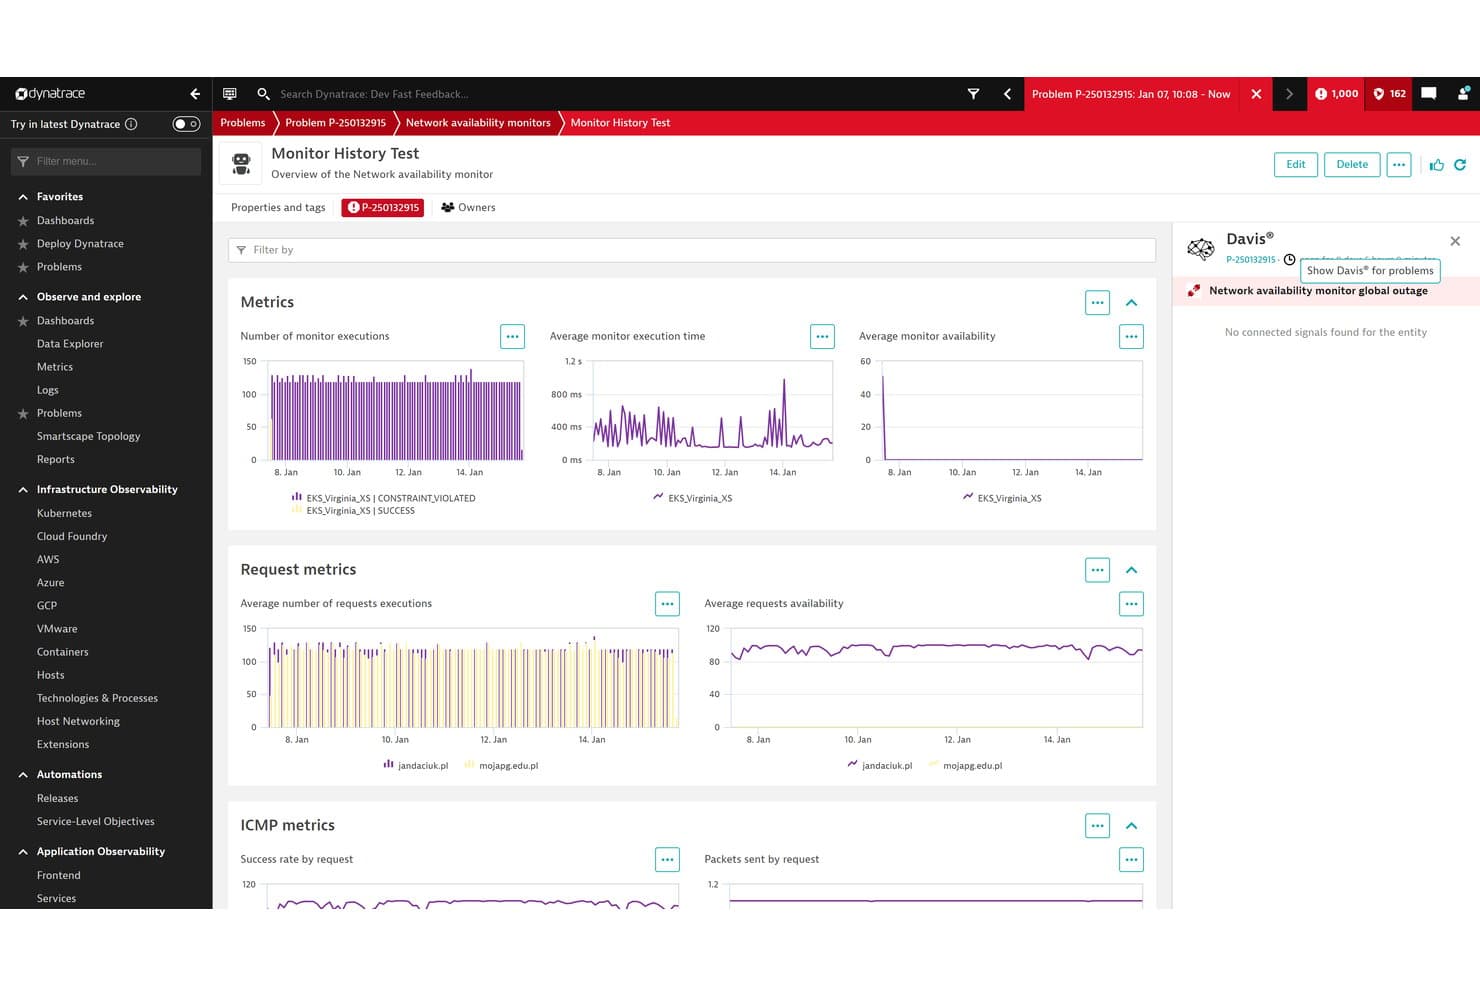Screen dimensions: 1480x987
Task: Toggle the Try in latest Dynatrace switch
Action: (x=186, y=124)
